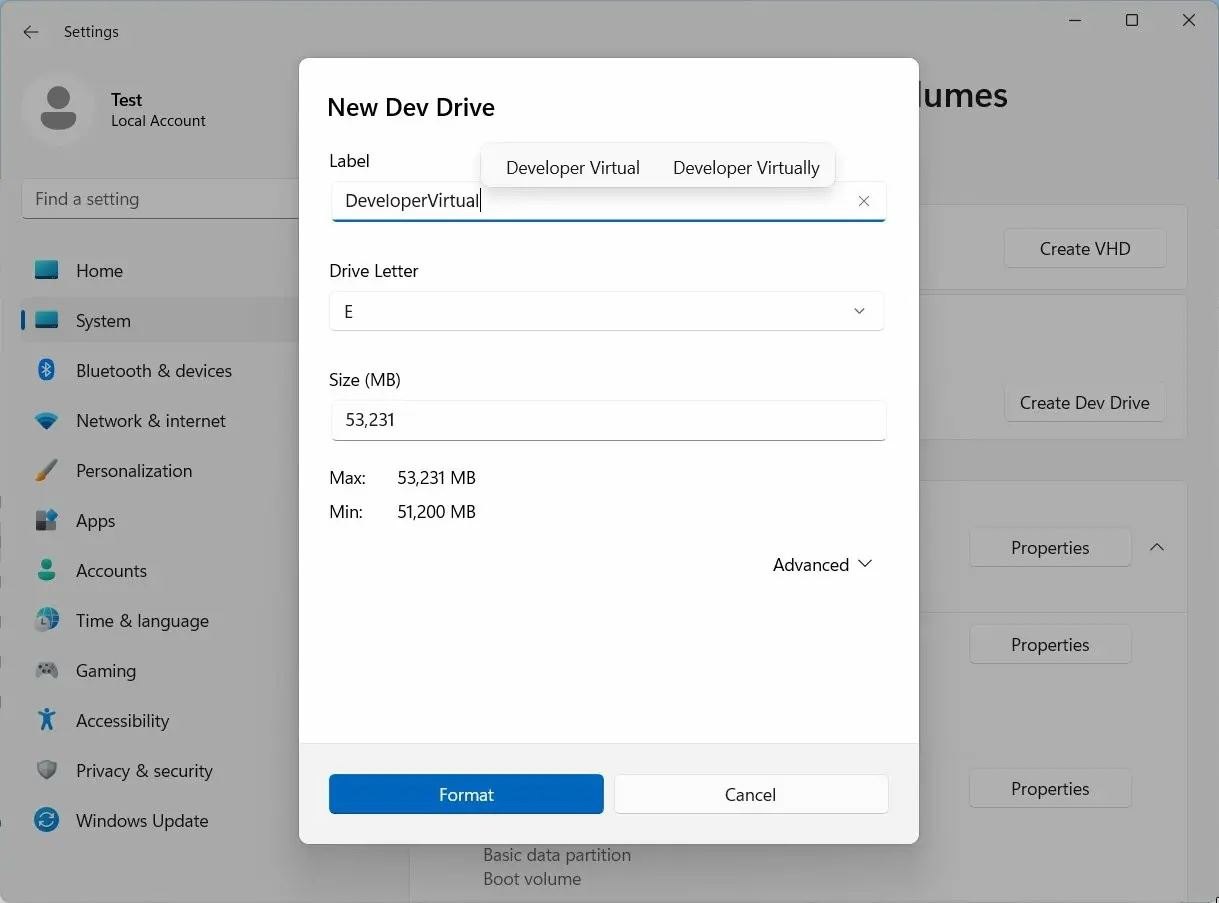Go back using the Settings back arrow
Image resolution: width=1219 pixels, height=903 pixels.
pos(31,32)
